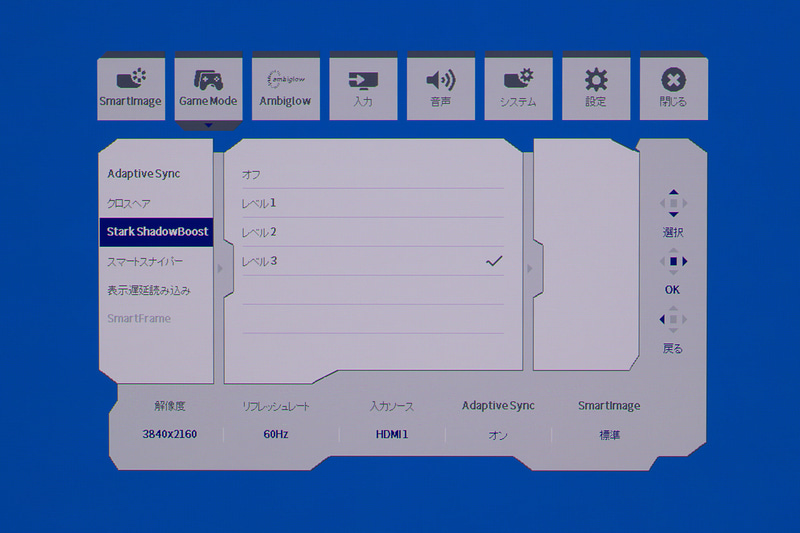
Task: Click the SmartImage status bar label
Action: point(609,406)
